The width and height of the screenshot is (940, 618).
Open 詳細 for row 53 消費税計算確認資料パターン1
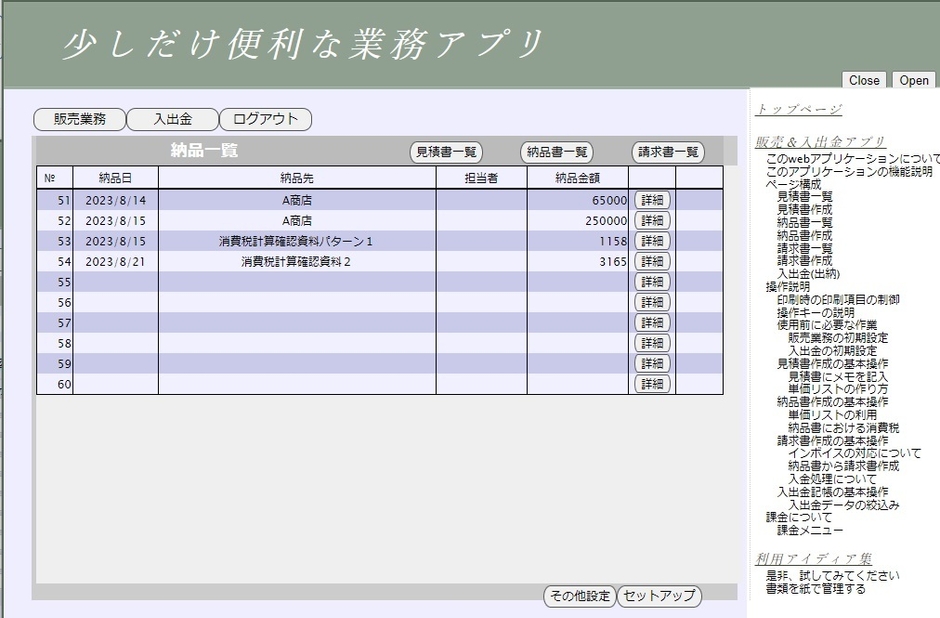(652, 241)
